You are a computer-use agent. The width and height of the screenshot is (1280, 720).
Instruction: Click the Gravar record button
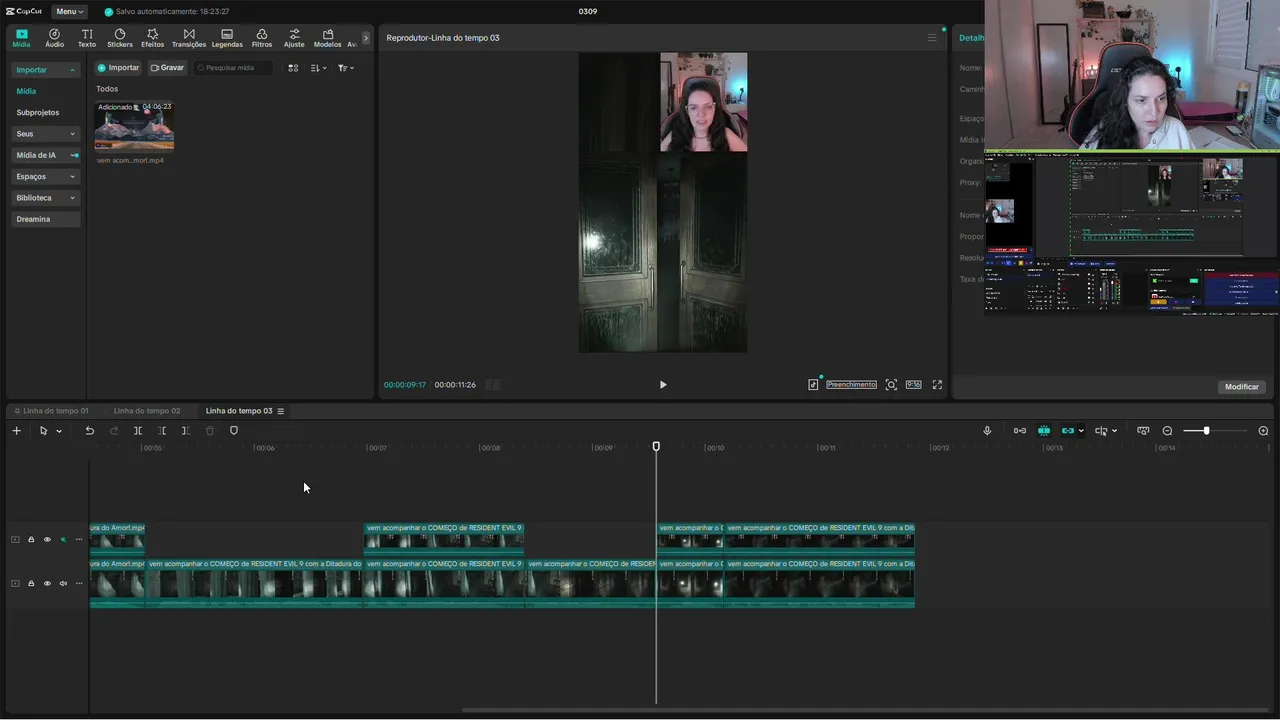click(167, 68)
